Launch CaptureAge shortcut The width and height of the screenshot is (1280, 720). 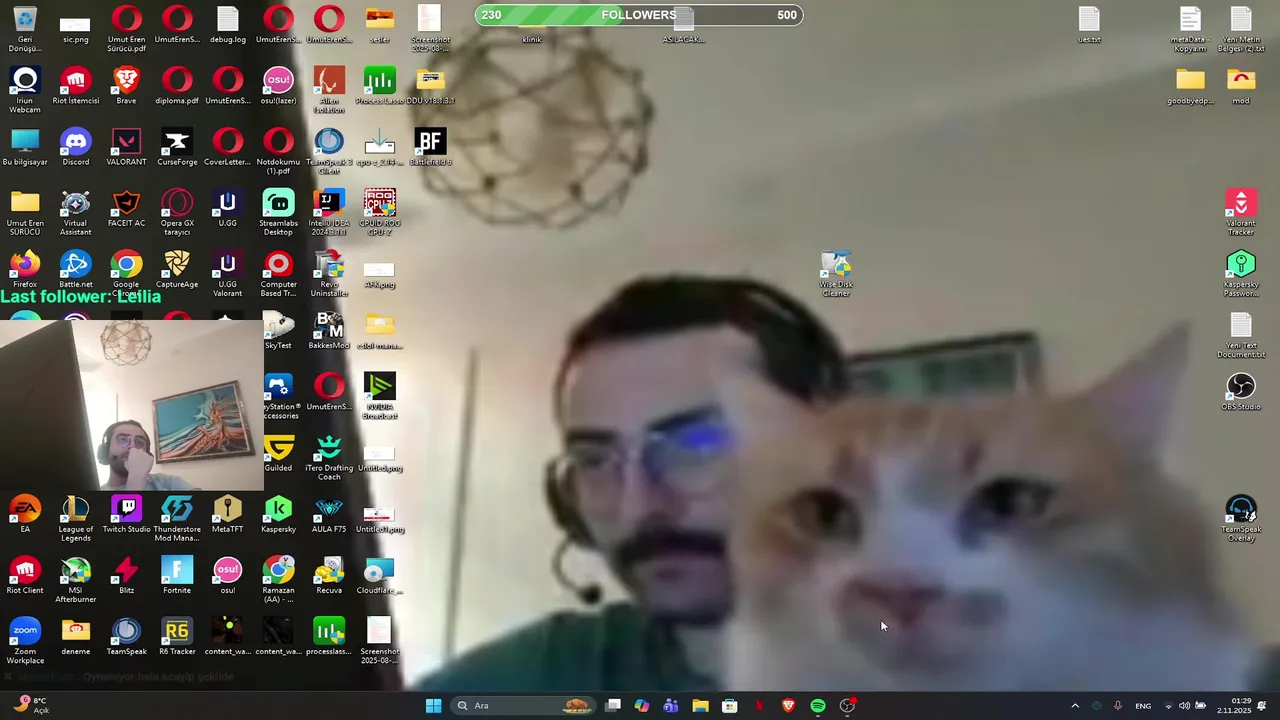[x=177, y=270]
